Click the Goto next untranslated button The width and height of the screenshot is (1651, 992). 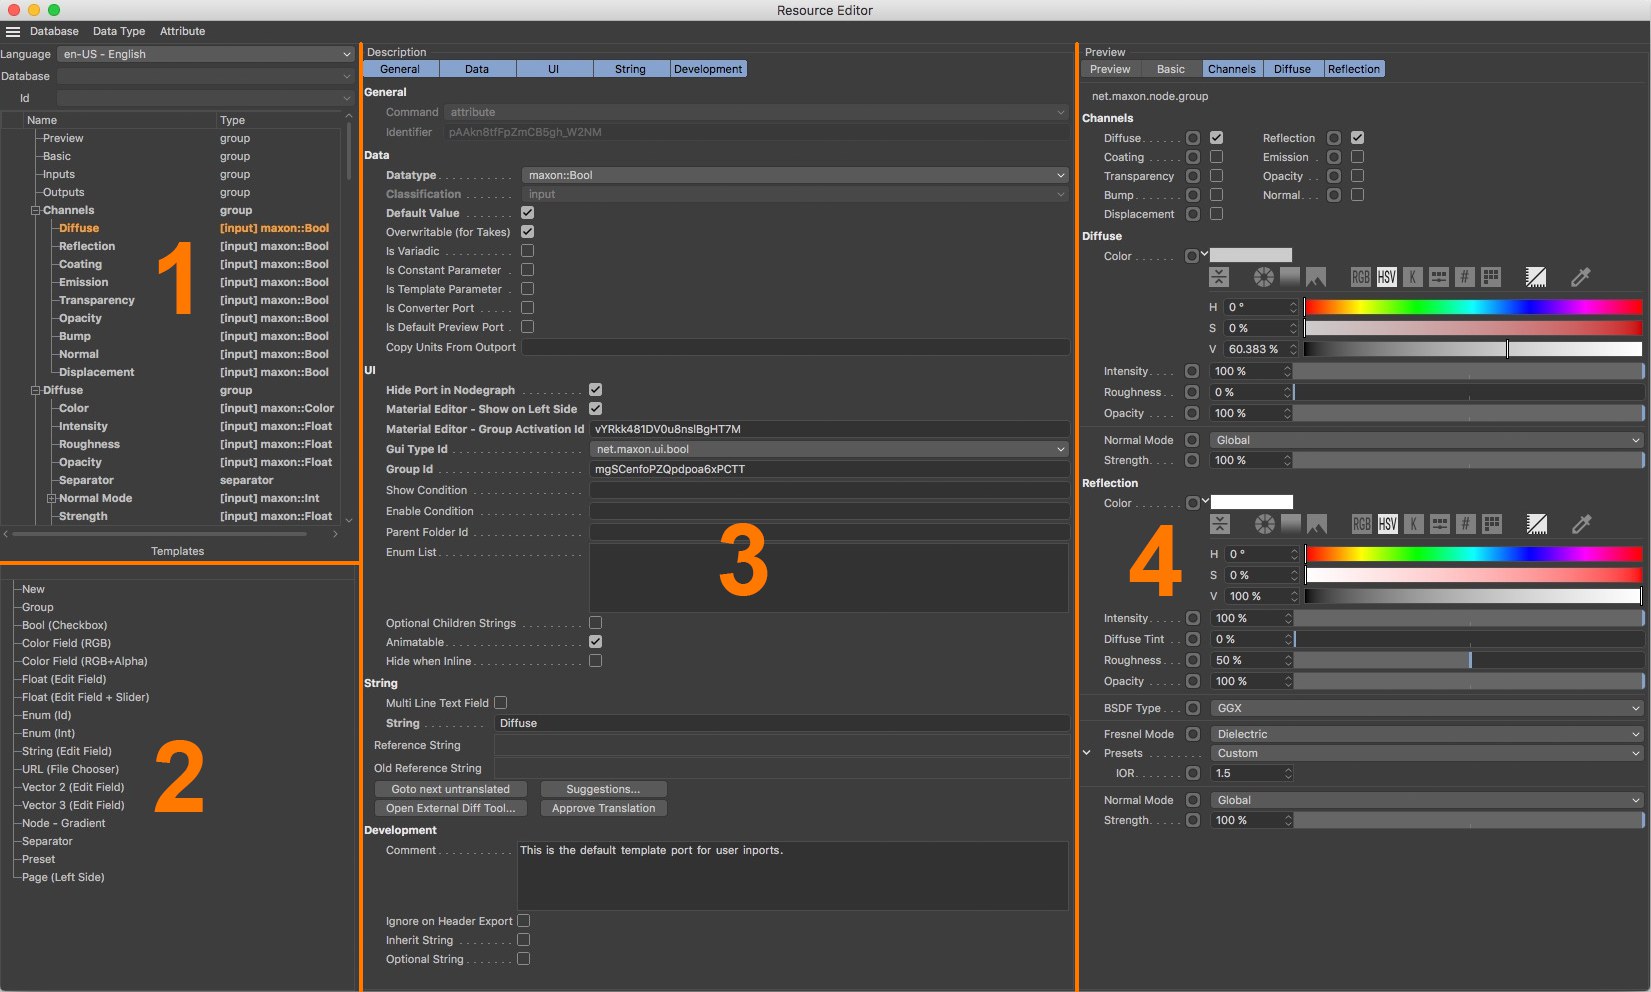450,789
